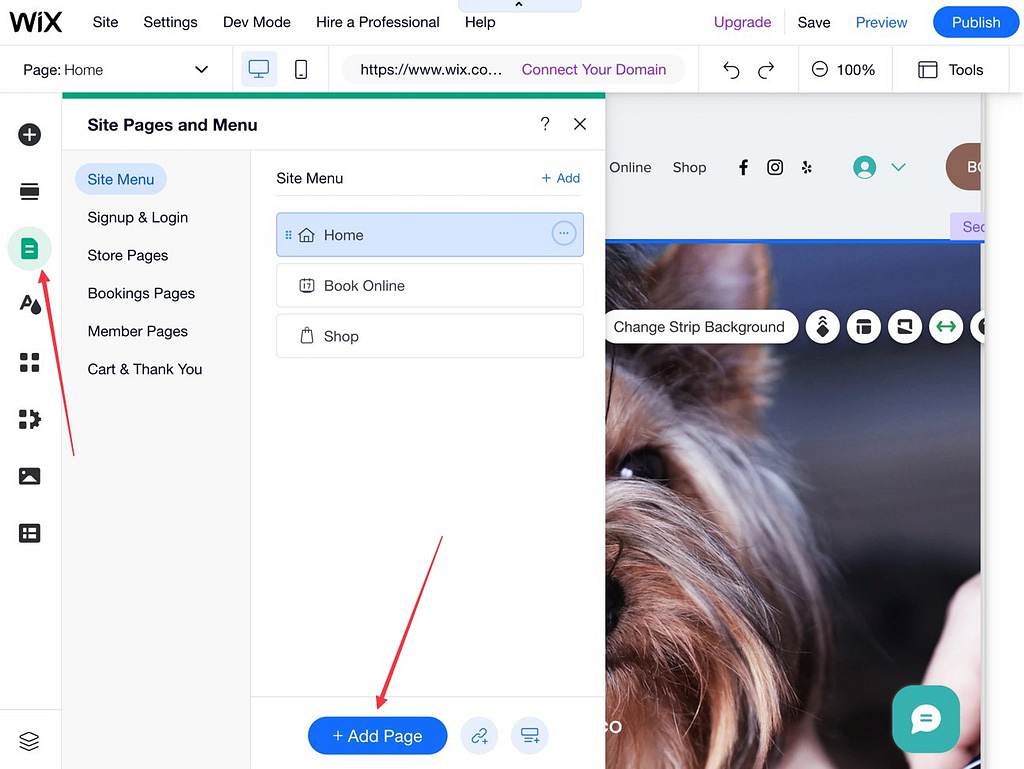Open the chat bubble widget
Screen dimensions: 1024x769
coord(926,719)
